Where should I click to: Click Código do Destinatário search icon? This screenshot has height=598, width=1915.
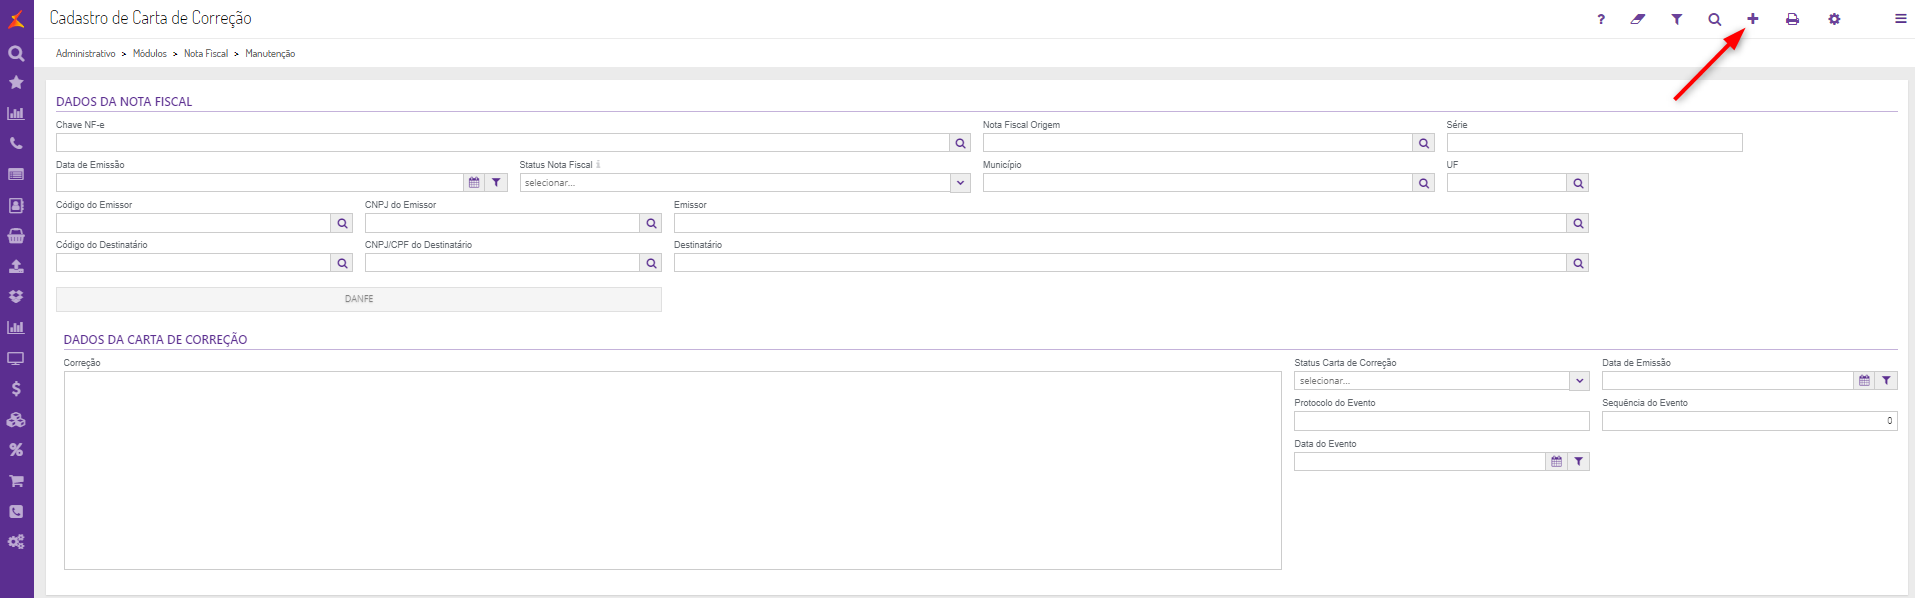point(342,263)
